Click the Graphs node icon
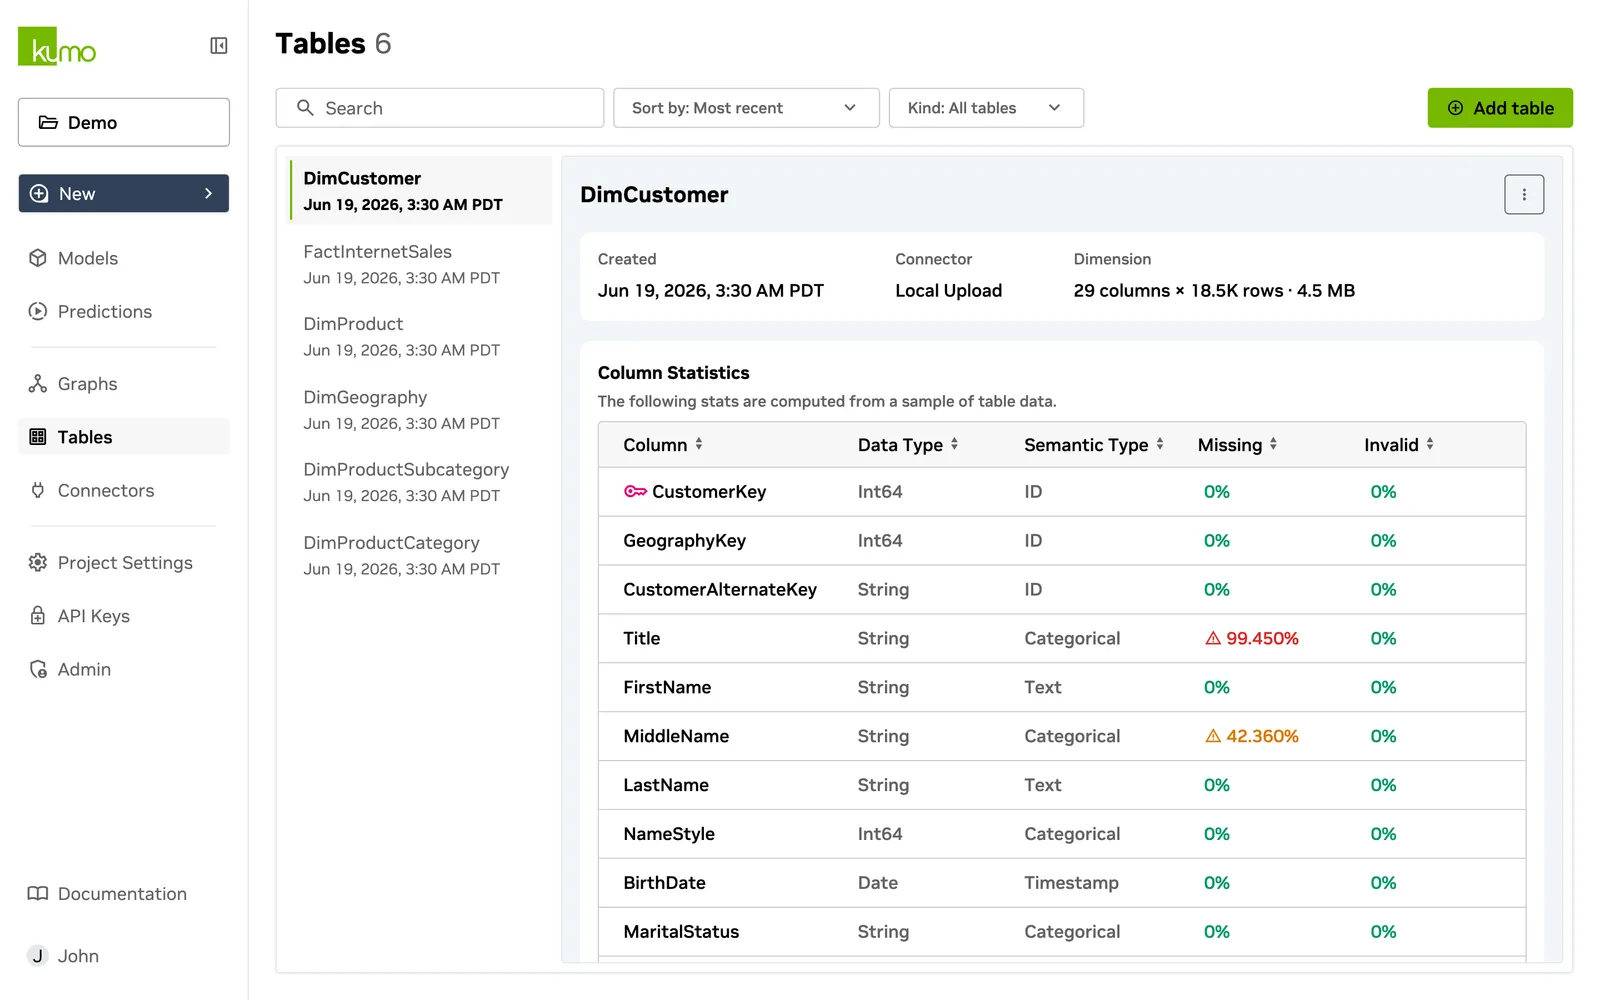Image resolution: width=1600 pixels, height=1000 pixels. pos(38,384)
